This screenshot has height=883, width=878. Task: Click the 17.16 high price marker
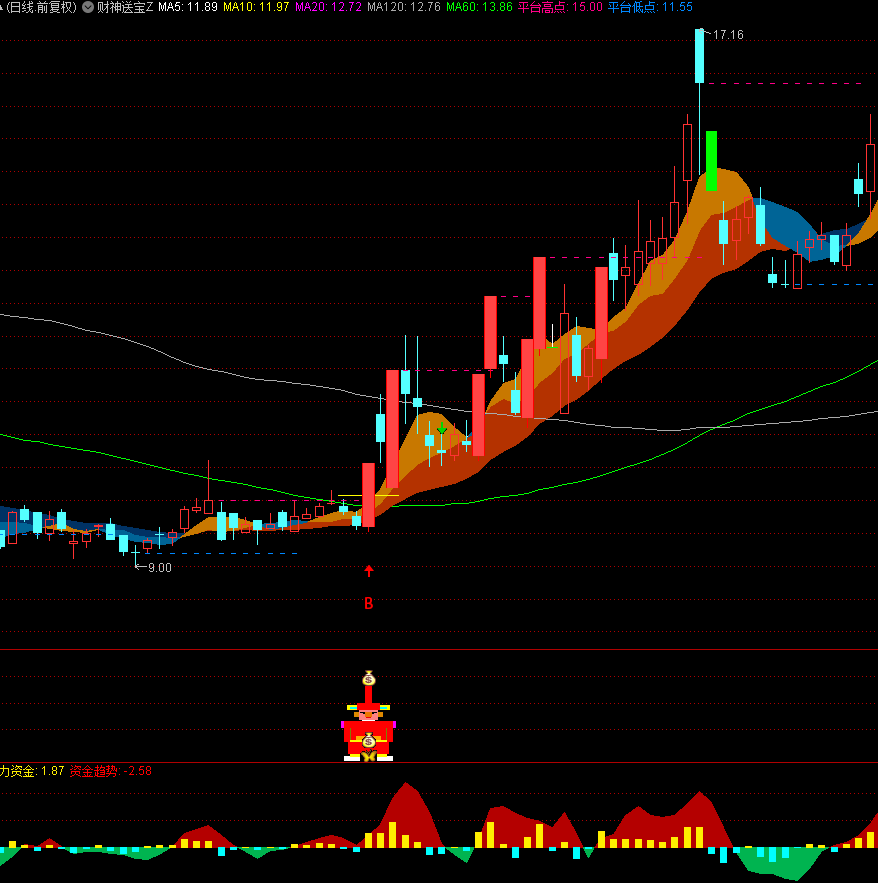point(727,35)
